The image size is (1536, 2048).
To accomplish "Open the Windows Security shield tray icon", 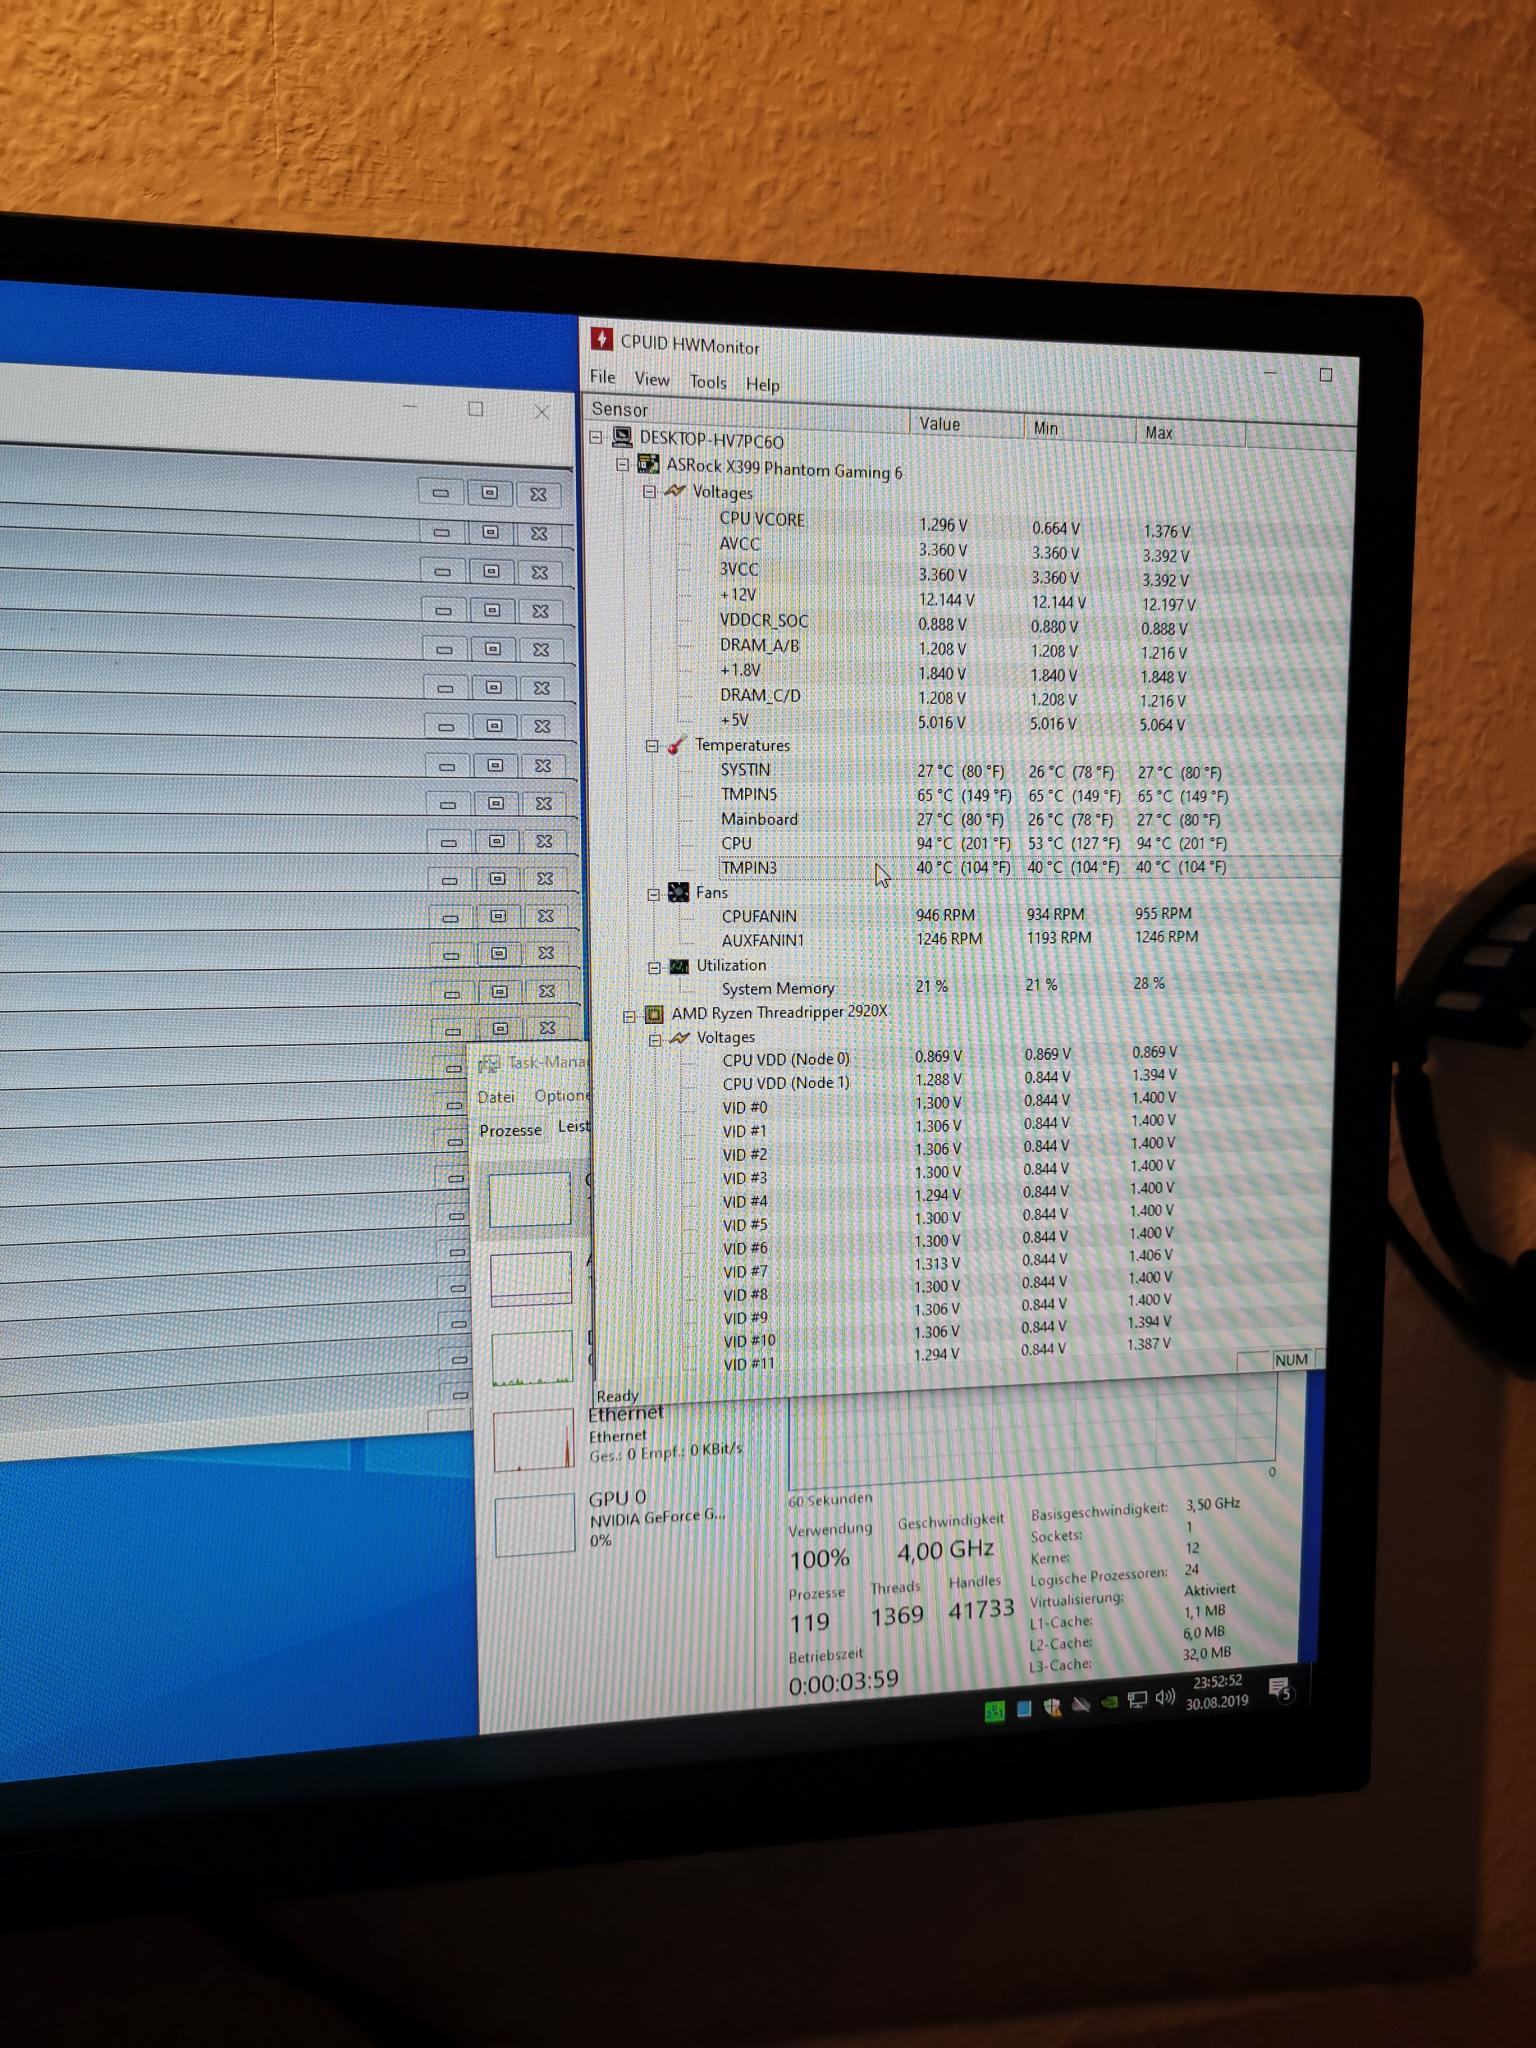I will (x=1052, y=1706).
